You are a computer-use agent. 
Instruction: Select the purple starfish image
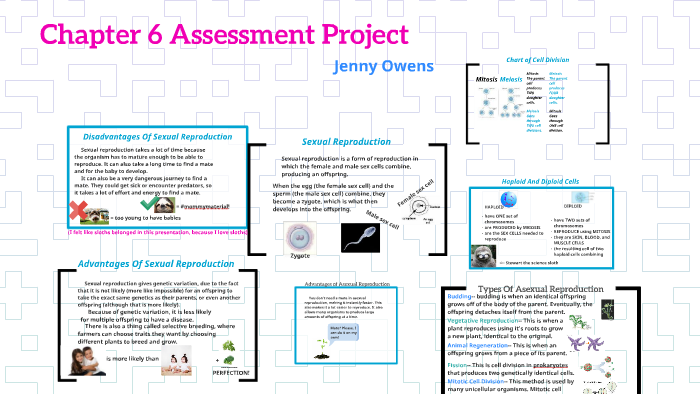585,343
